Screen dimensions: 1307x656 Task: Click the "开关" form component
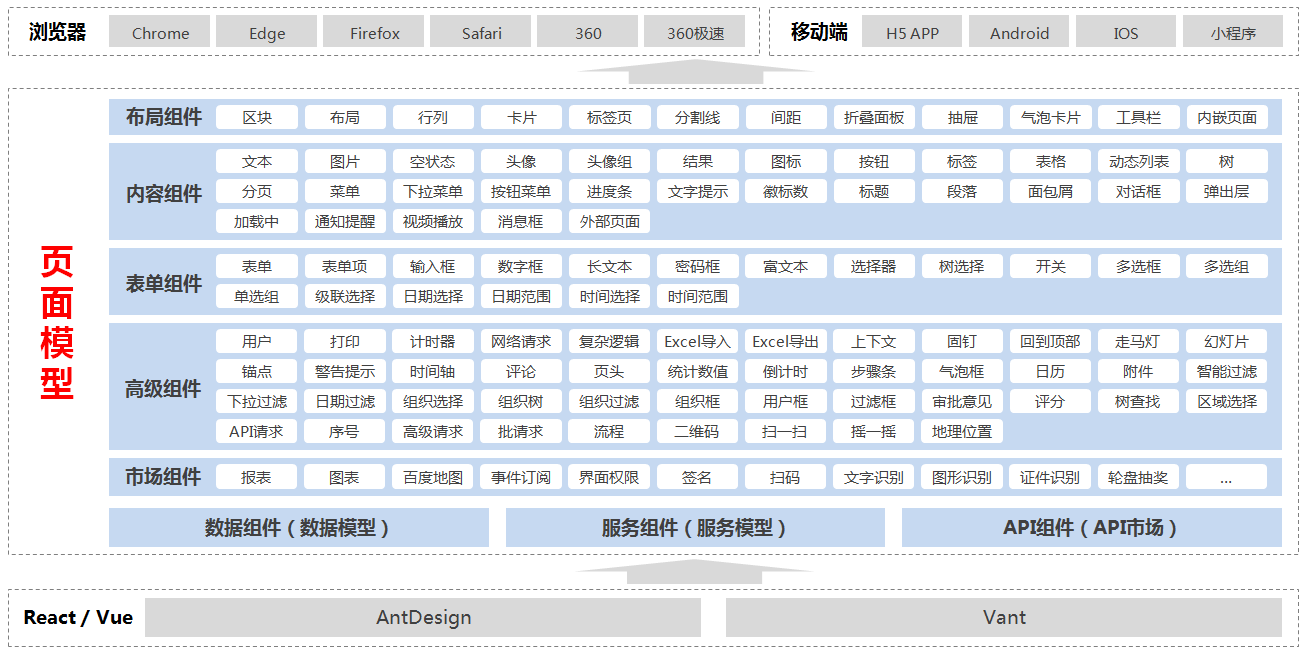pyautogui.click(x=1050, y=266)
